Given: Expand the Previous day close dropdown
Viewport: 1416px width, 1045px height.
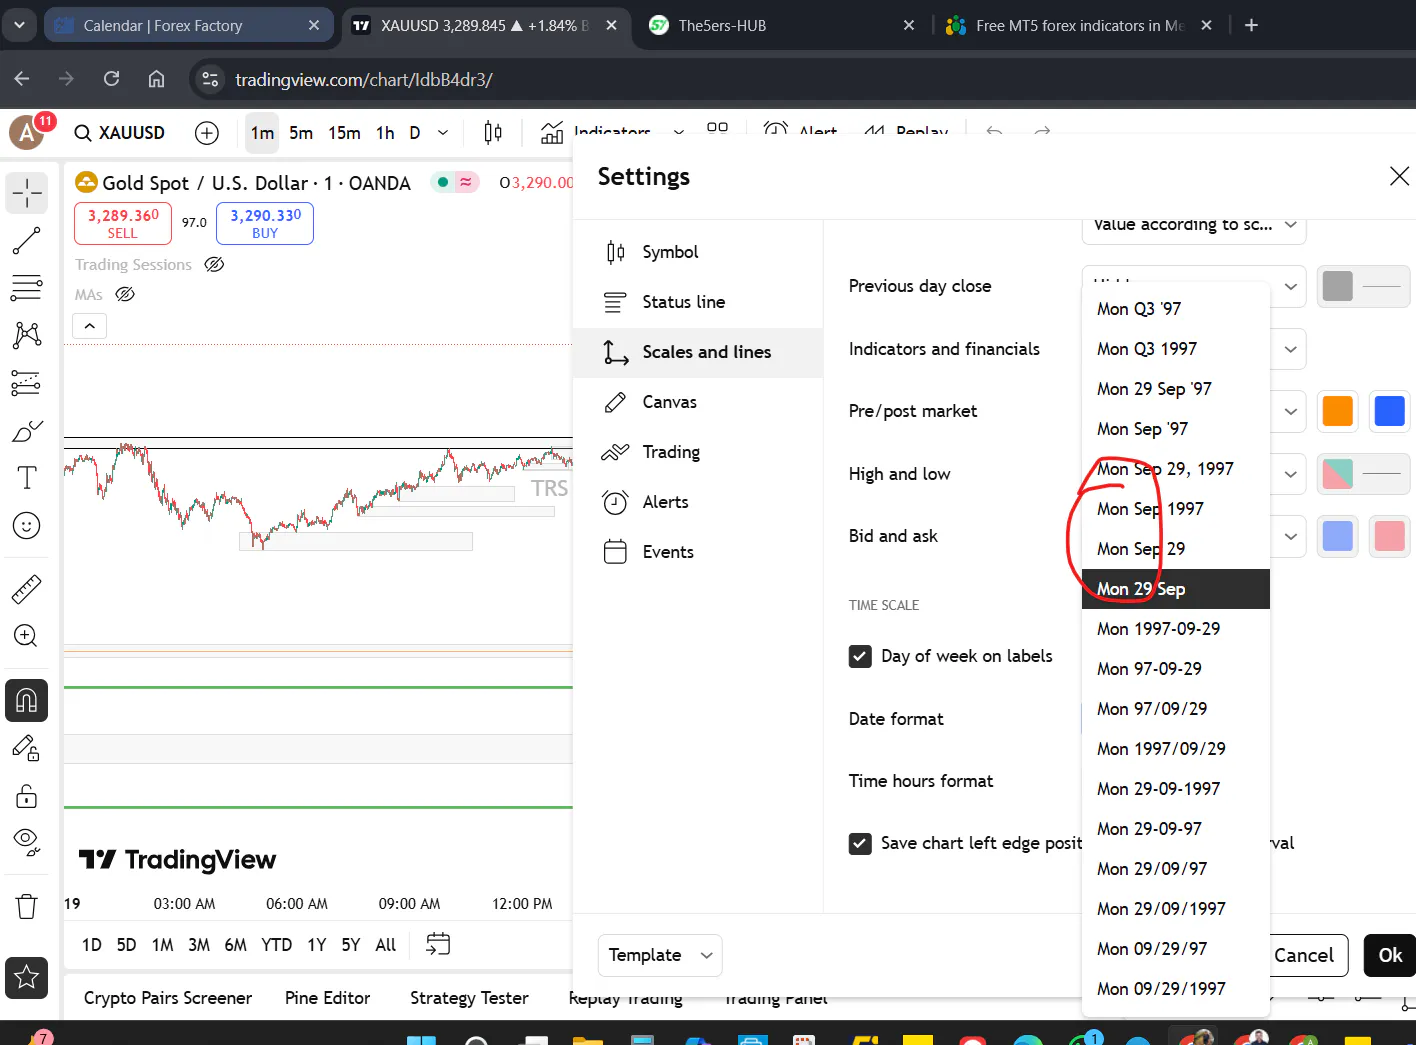Looking at the screenshot, I should [1291, 286].
